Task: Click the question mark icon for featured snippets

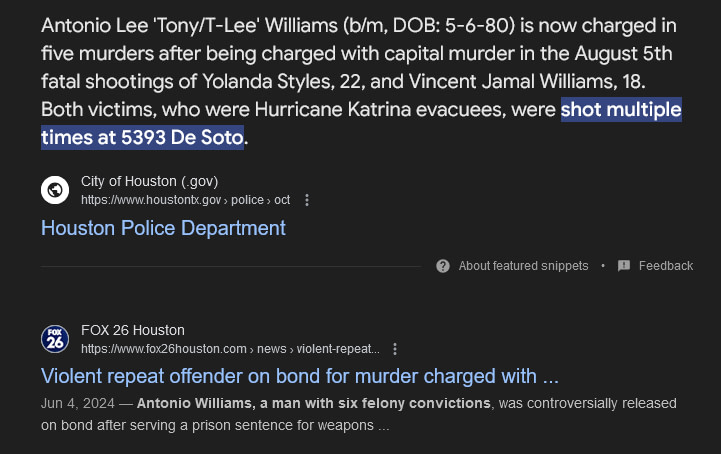Action: pyautogui.click(x=443, y=266)
